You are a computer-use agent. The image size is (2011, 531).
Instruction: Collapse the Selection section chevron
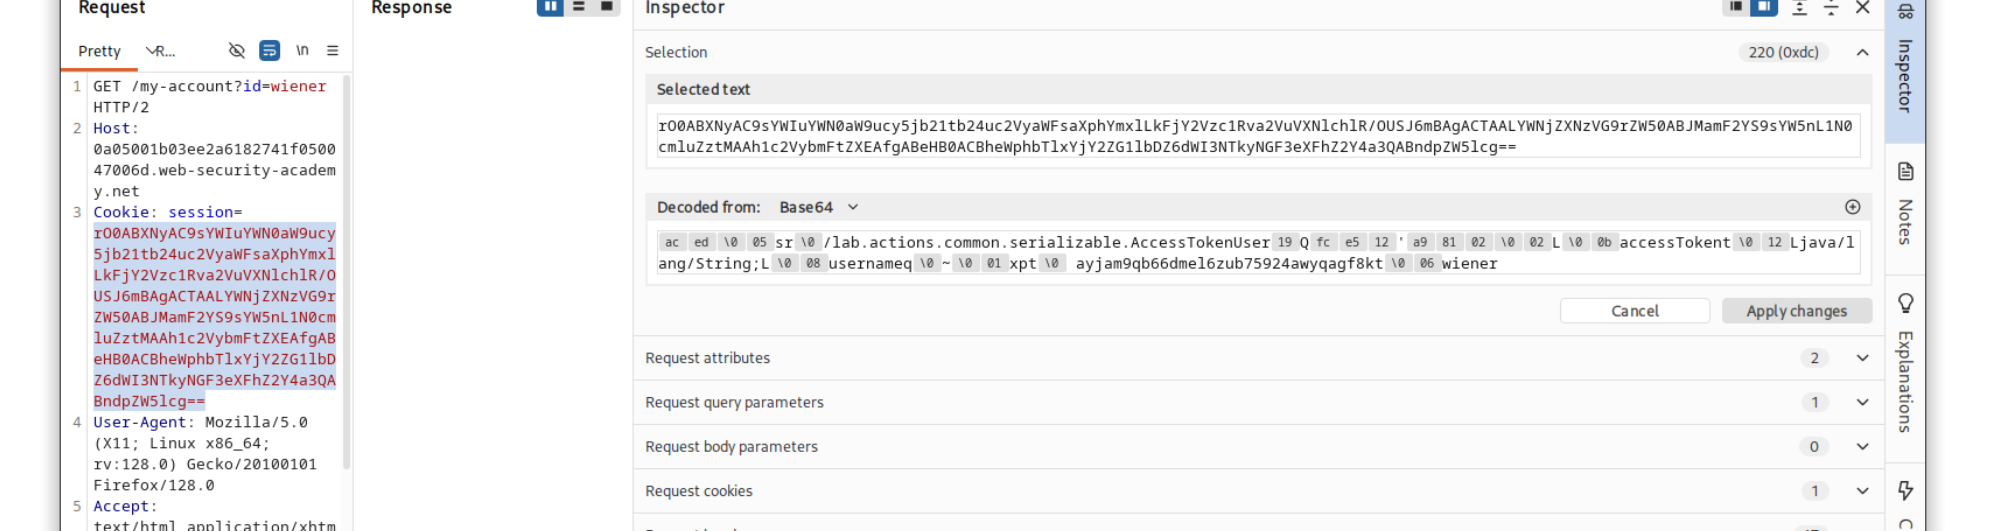coord(1862,52)
